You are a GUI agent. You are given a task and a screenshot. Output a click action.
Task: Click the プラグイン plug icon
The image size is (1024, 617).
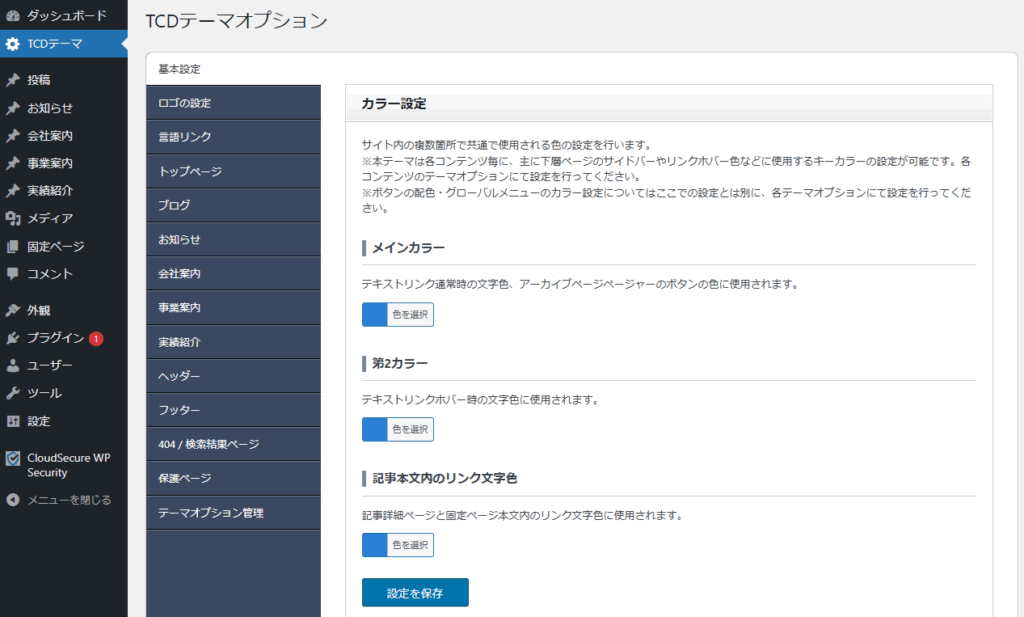pyautogui.click(x=13, y=338)
